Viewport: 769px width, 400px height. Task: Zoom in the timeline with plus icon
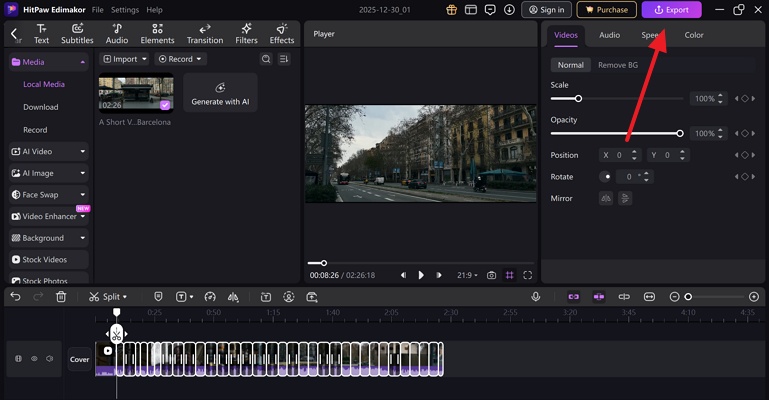point(754,297)
